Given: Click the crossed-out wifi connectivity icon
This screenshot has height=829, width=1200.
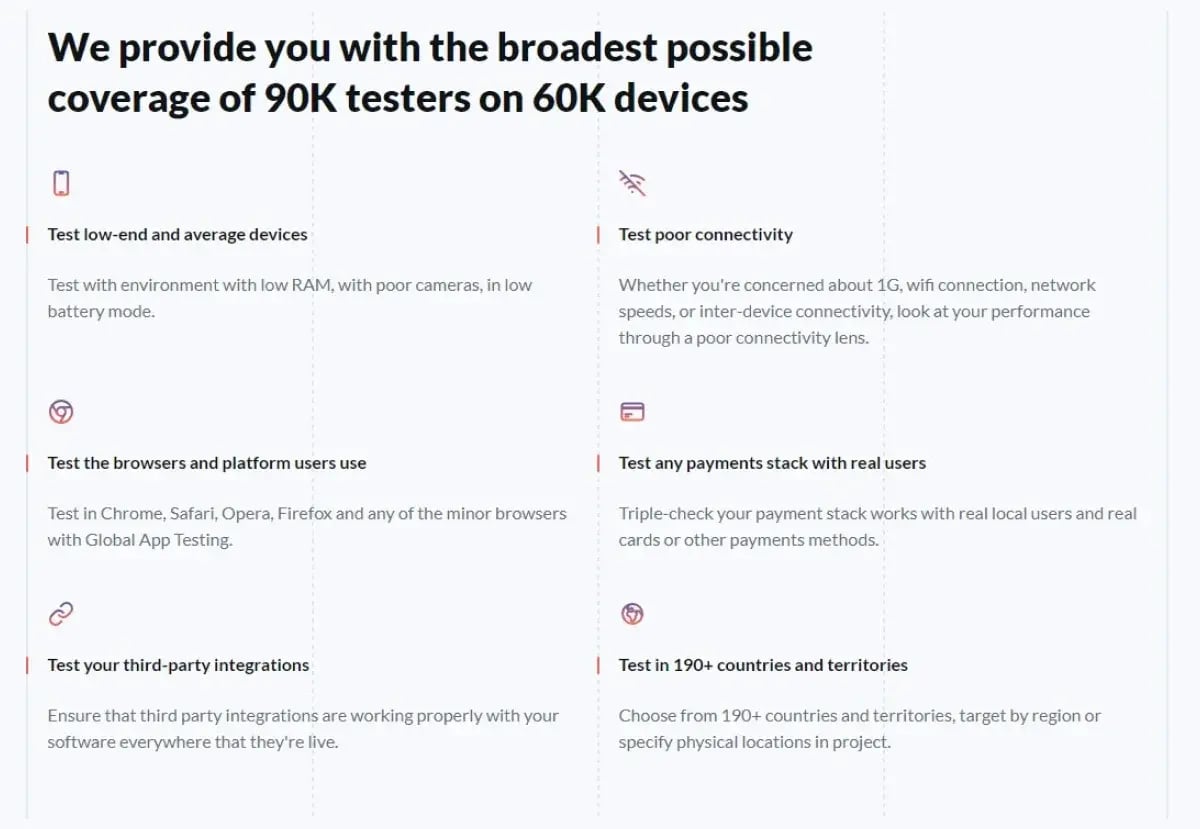Looking at the screenshot, I should [x=632, y=183].
